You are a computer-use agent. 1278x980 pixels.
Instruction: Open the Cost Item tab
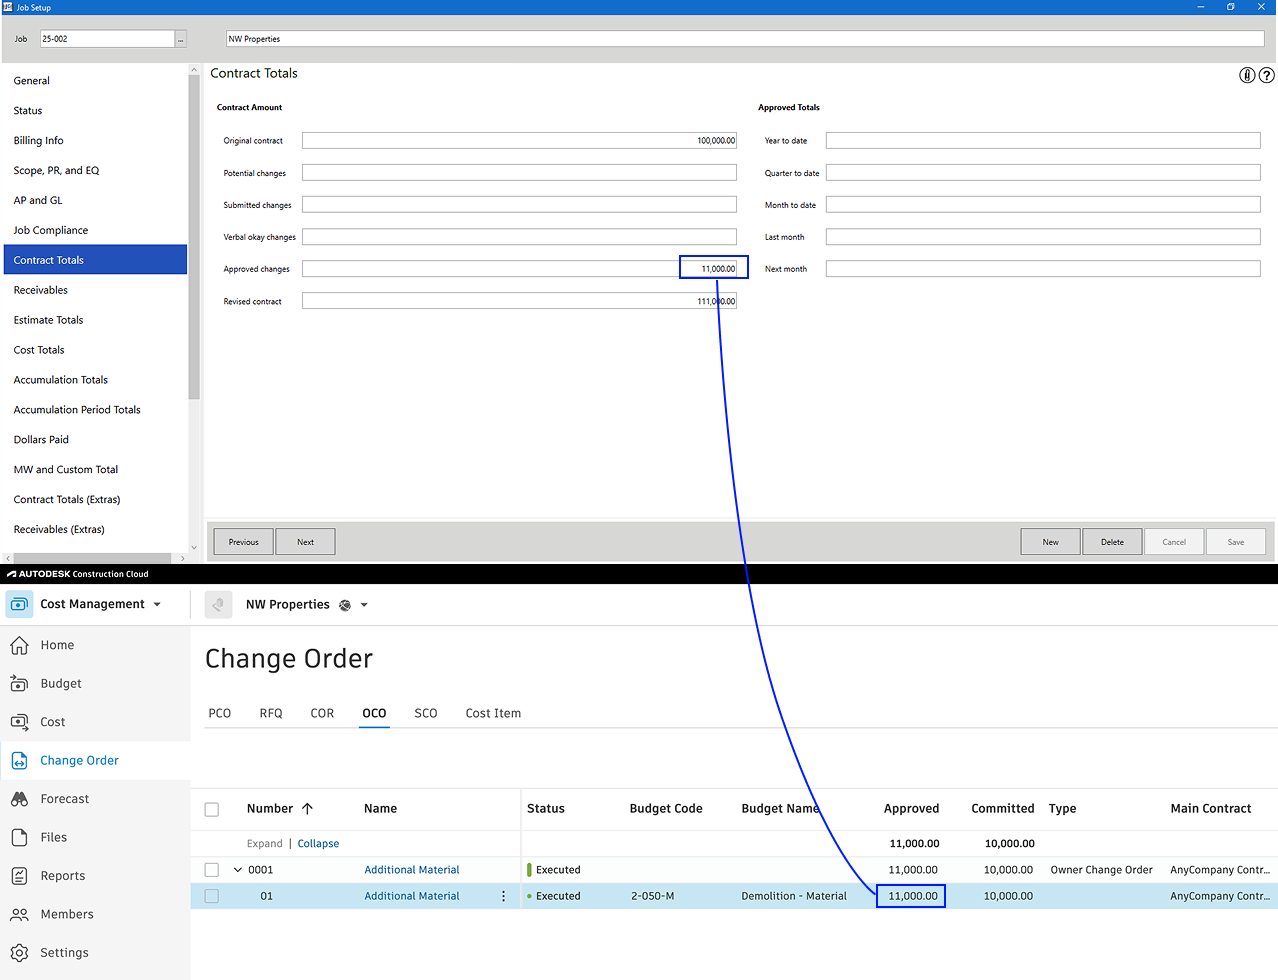coord(492,713)
